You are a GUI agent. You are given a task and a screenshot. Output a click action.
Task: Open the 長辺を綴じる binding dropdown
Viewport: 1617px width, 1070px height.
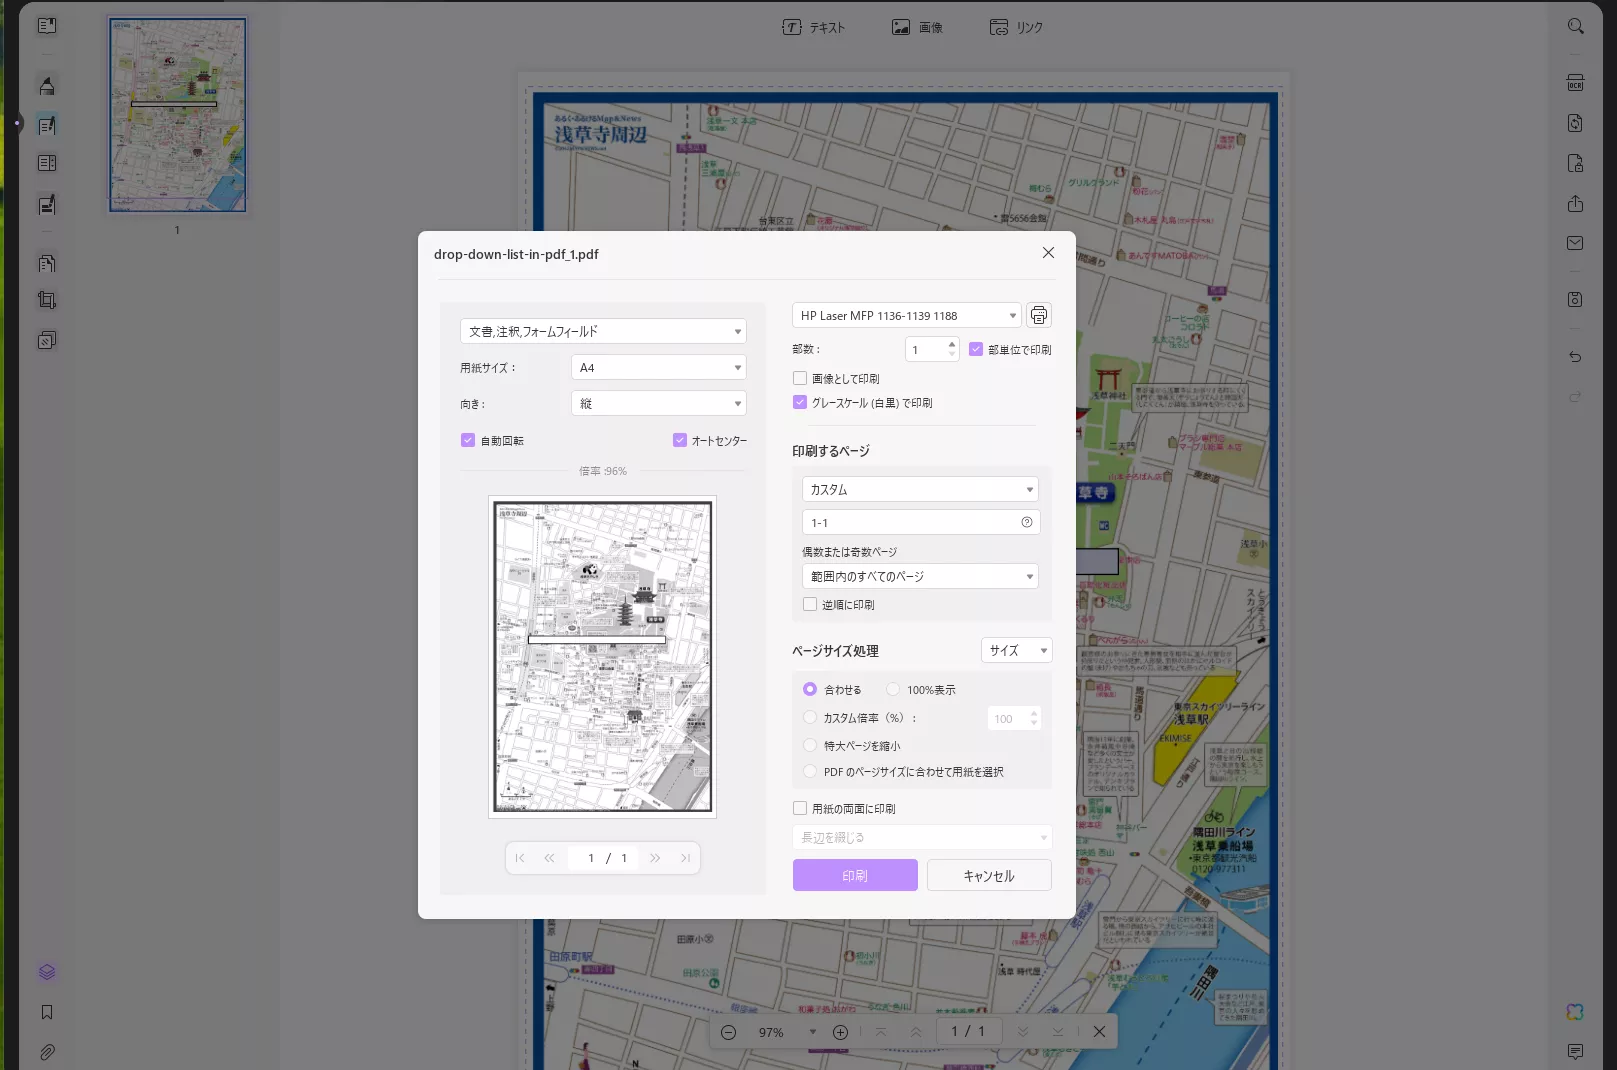pos(922,837)
